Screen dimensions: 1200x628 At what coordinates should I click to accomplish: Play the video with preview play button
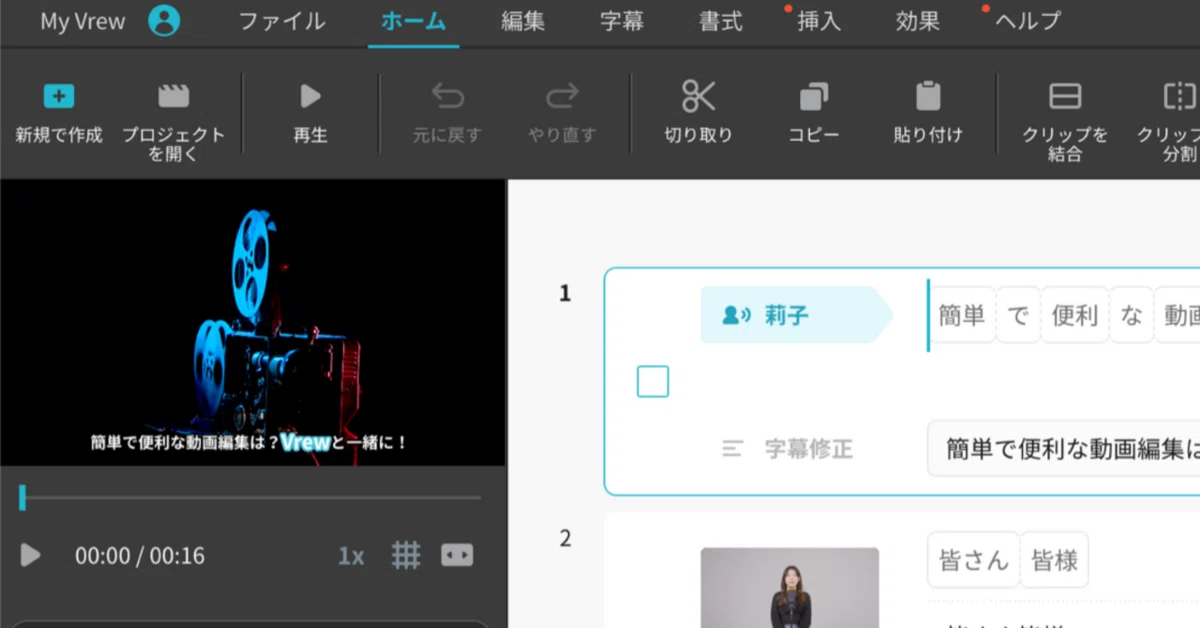(31, 555)
